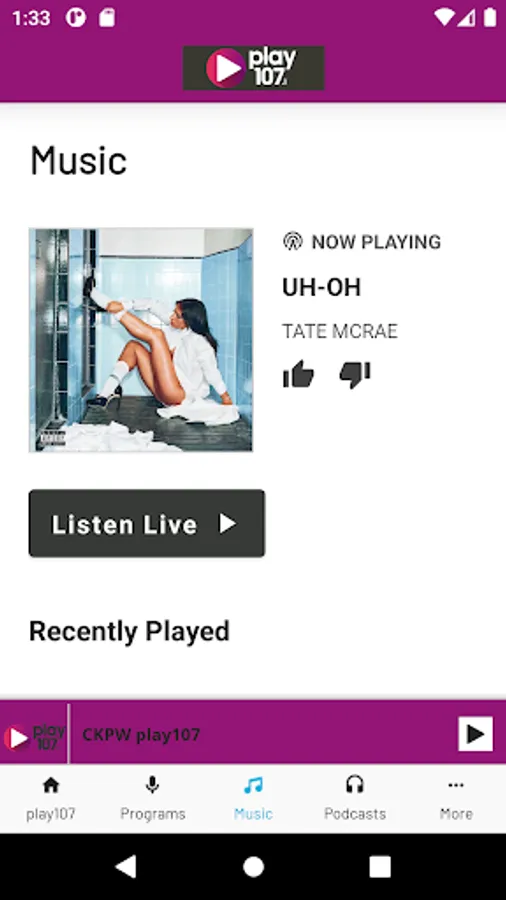
Task: Tap the home icon for play107
Action: pos(51,784)
